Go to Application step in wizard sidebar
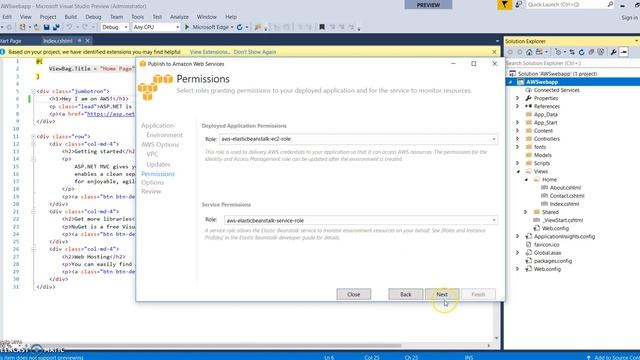Viewport: 640px width, 360px height. (158, 126)
